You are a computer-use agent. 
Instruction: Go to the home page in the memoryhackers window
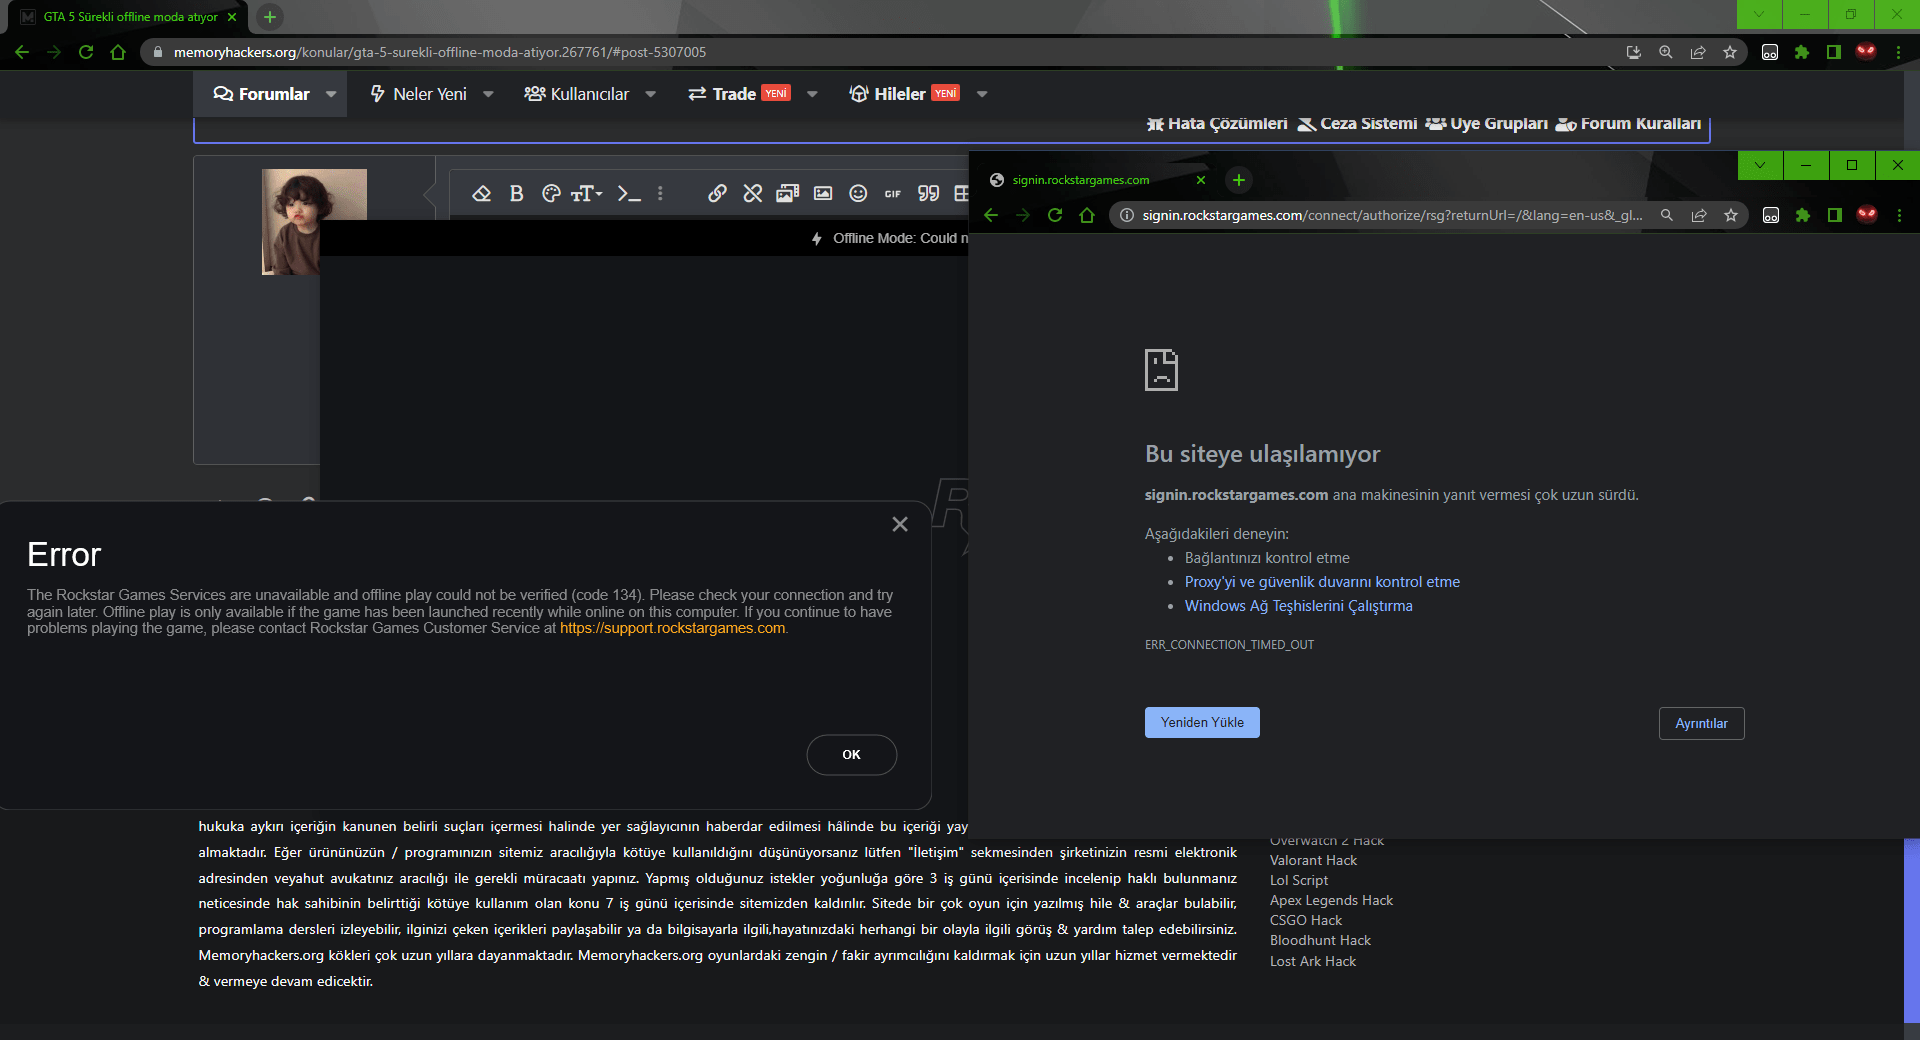(118, 52)
